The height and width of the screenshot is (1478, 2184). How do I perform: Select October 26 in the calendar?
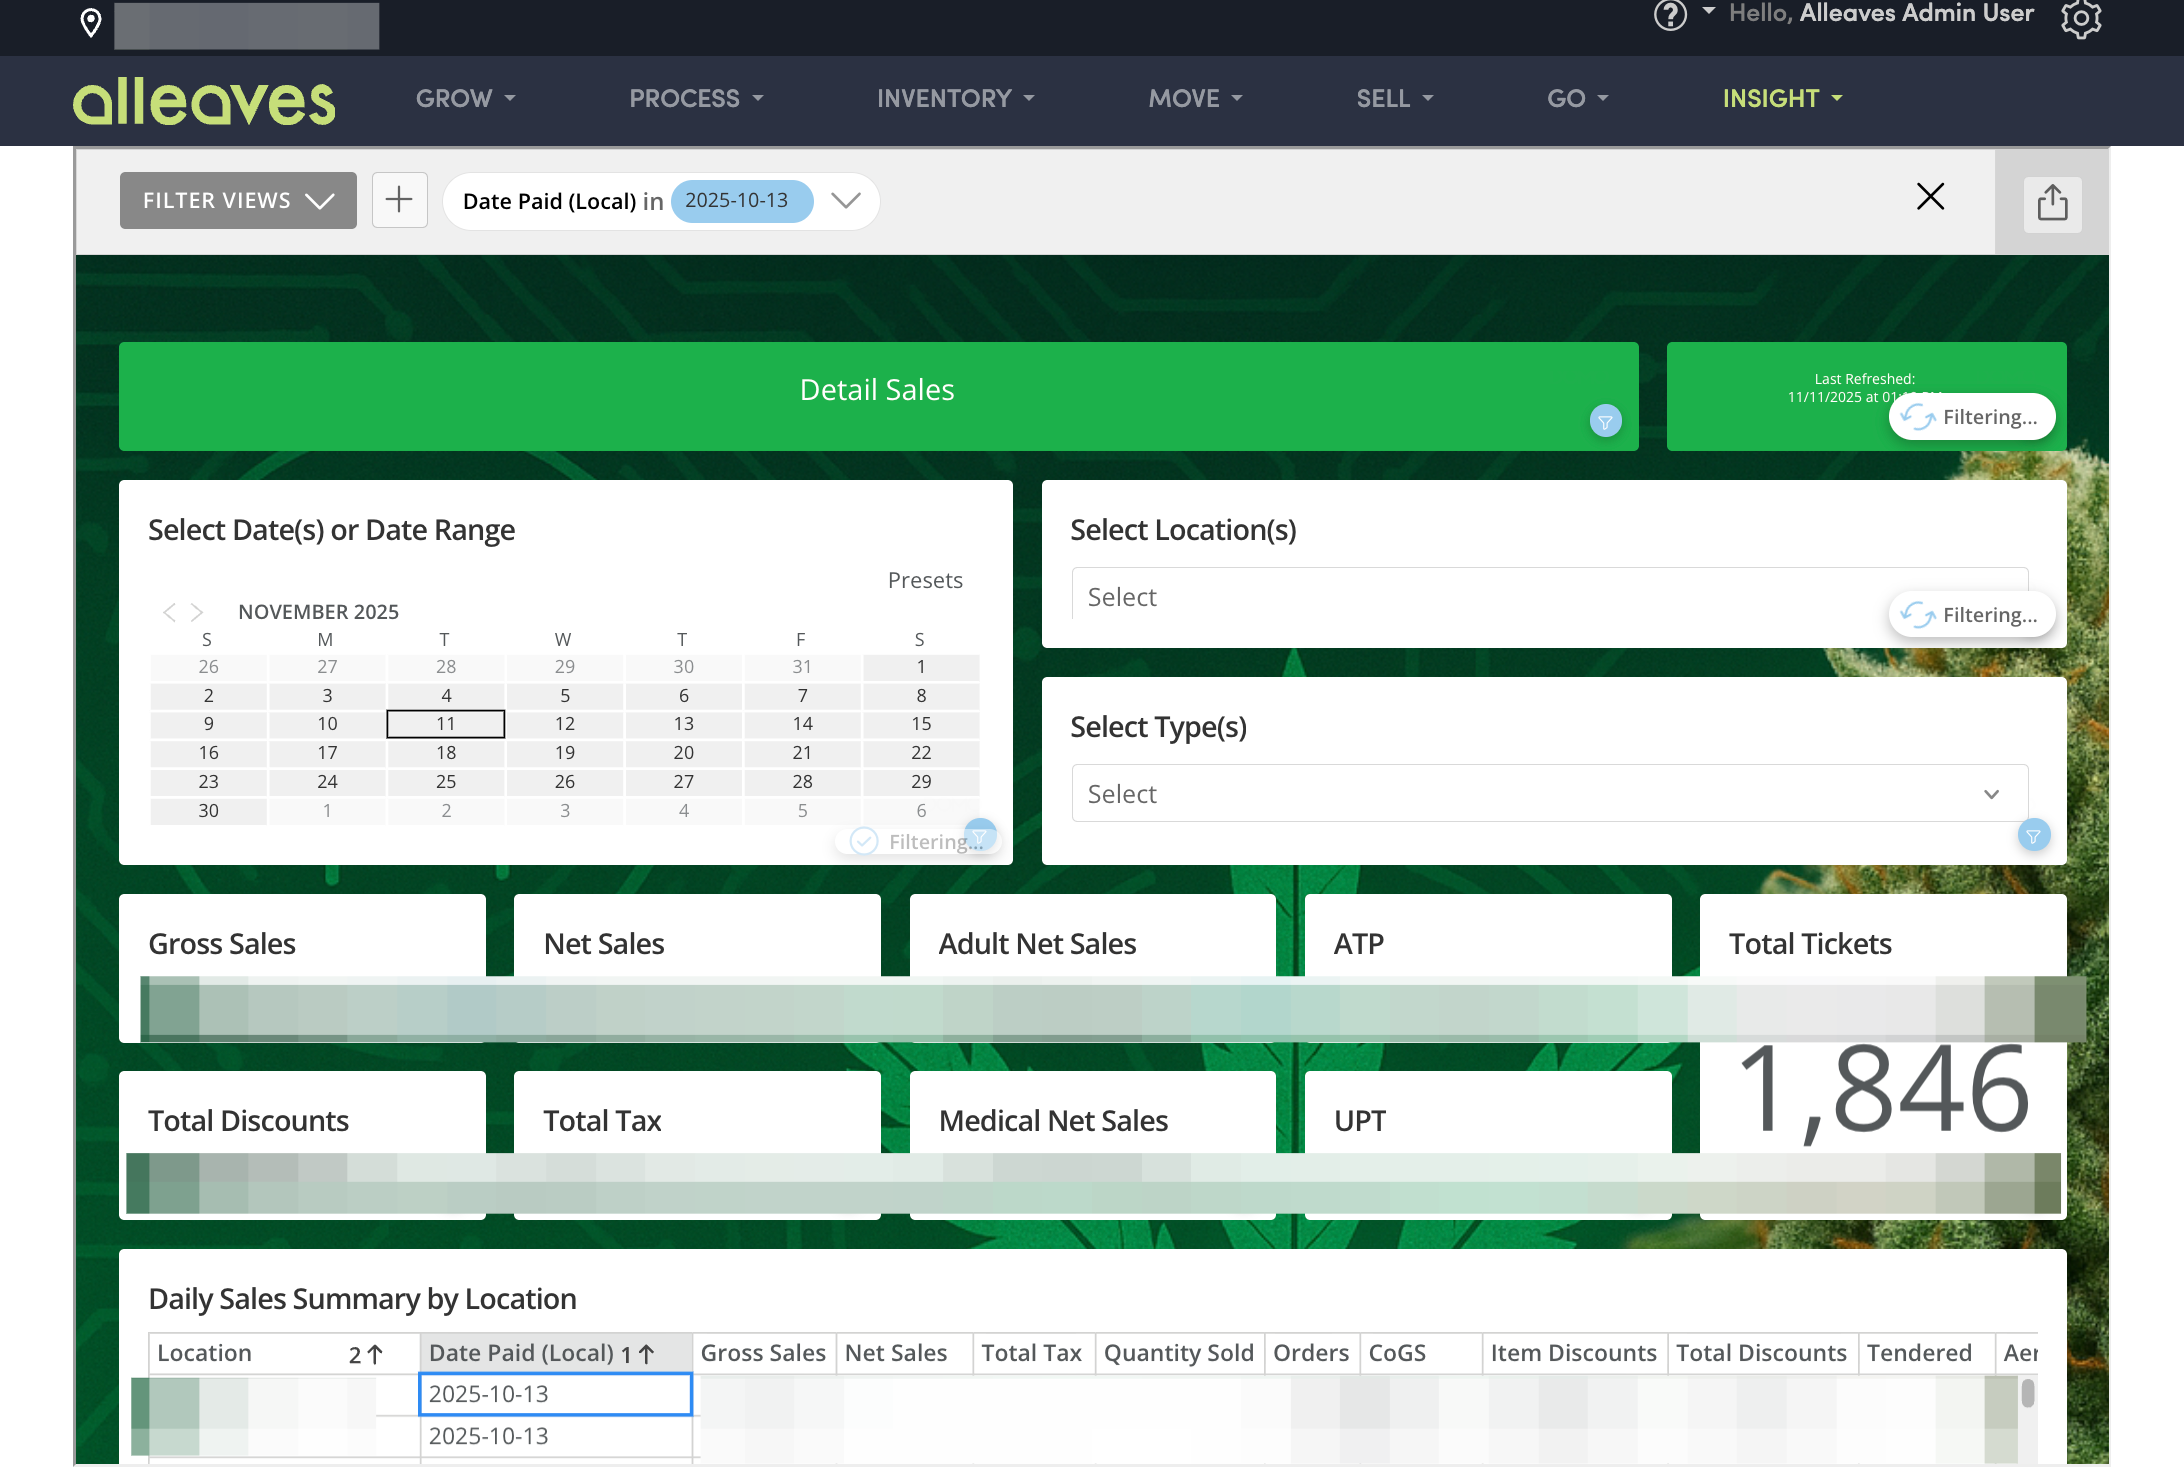pos(208,666)
